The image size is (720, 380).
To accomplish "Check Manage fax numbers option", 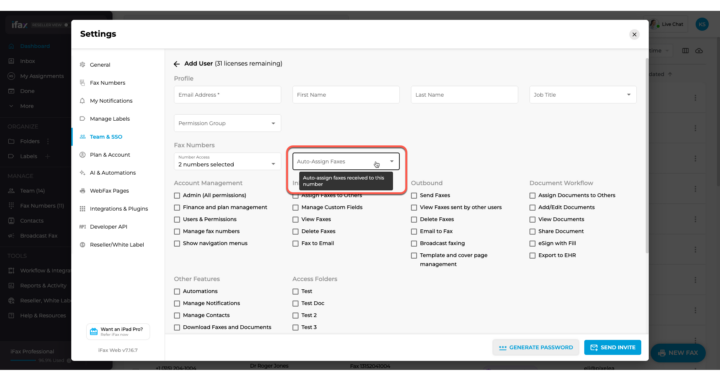I will pos(177,231).
